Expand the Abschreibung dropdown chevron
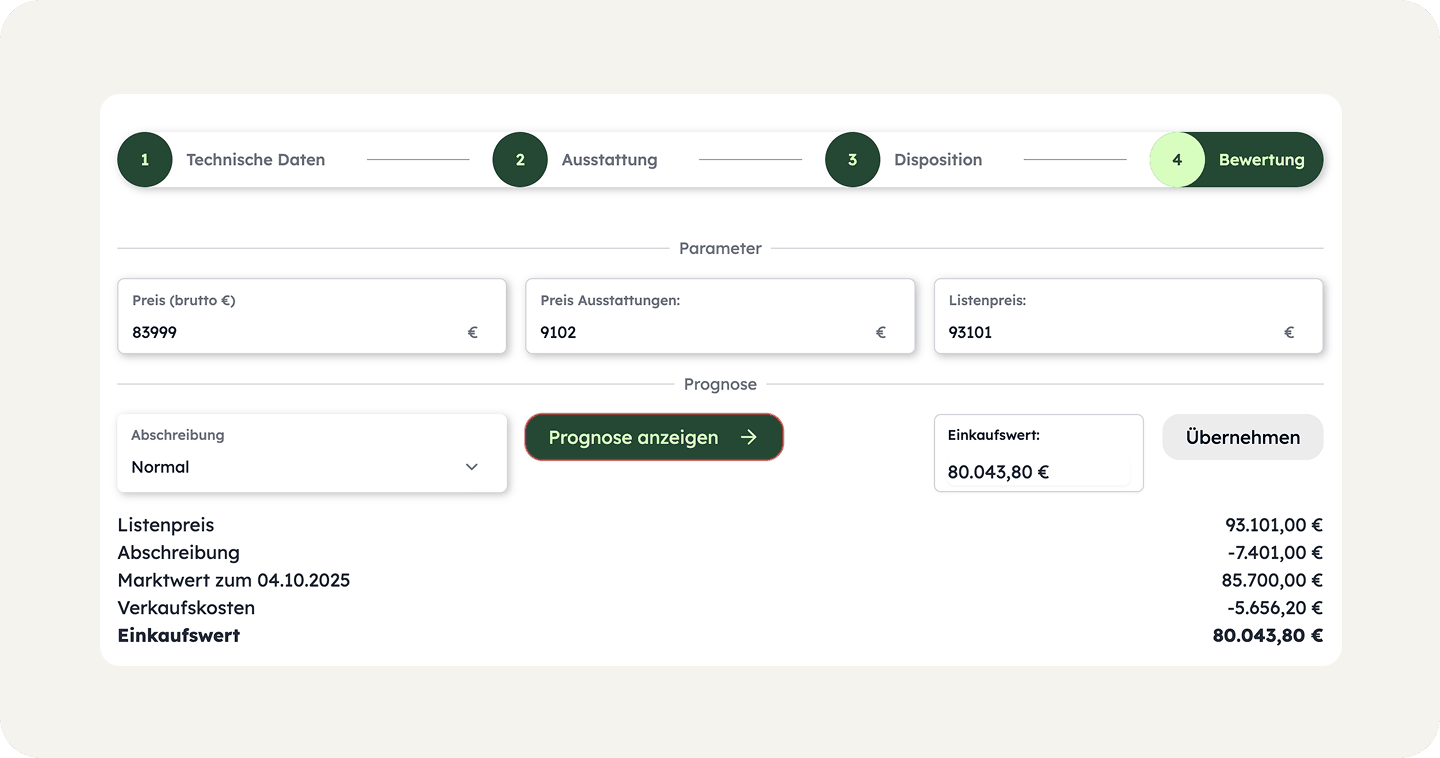 (x=472, y=467)
